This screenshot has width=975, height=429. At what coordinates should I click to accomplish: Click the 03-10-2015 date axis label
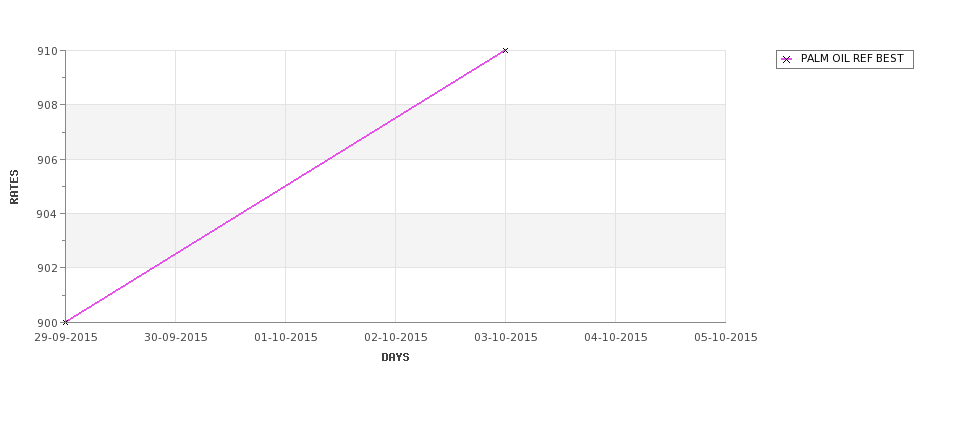point(506,338)
